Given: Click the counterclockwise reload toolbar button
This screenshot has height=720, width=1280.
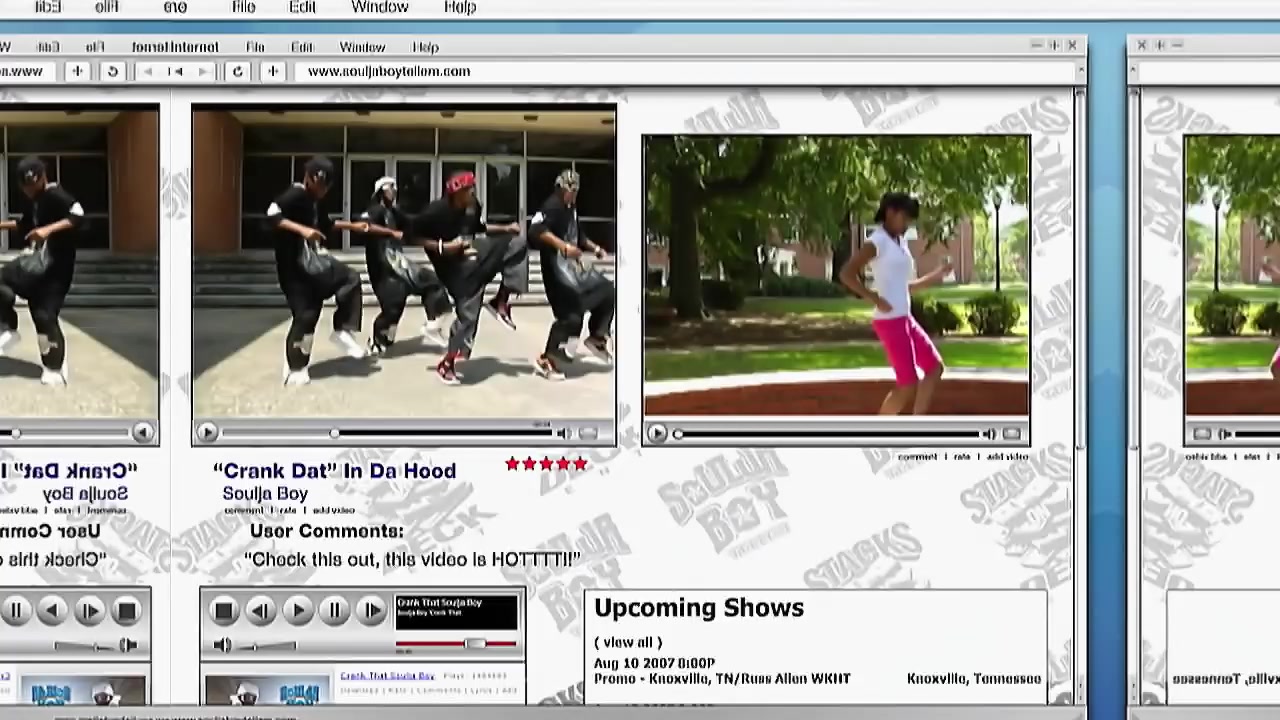Looking at the screenshot, I should coord(112,71).
